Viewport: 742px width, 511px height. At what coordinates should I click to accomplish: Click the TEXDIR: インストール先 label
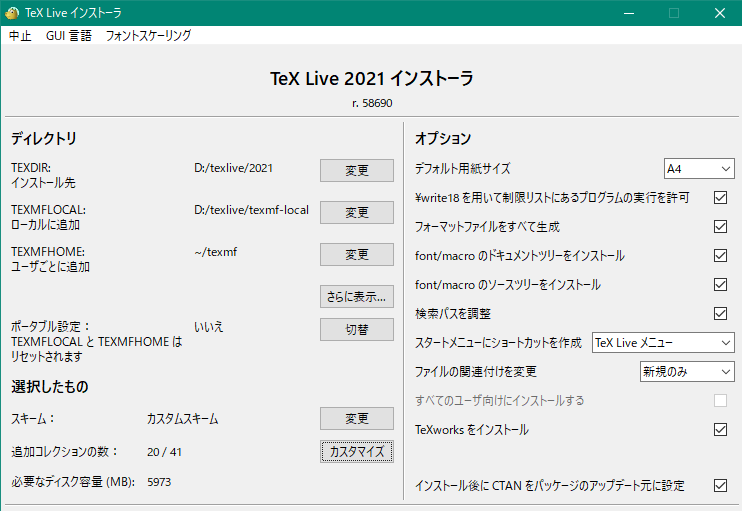pos(43,176)
